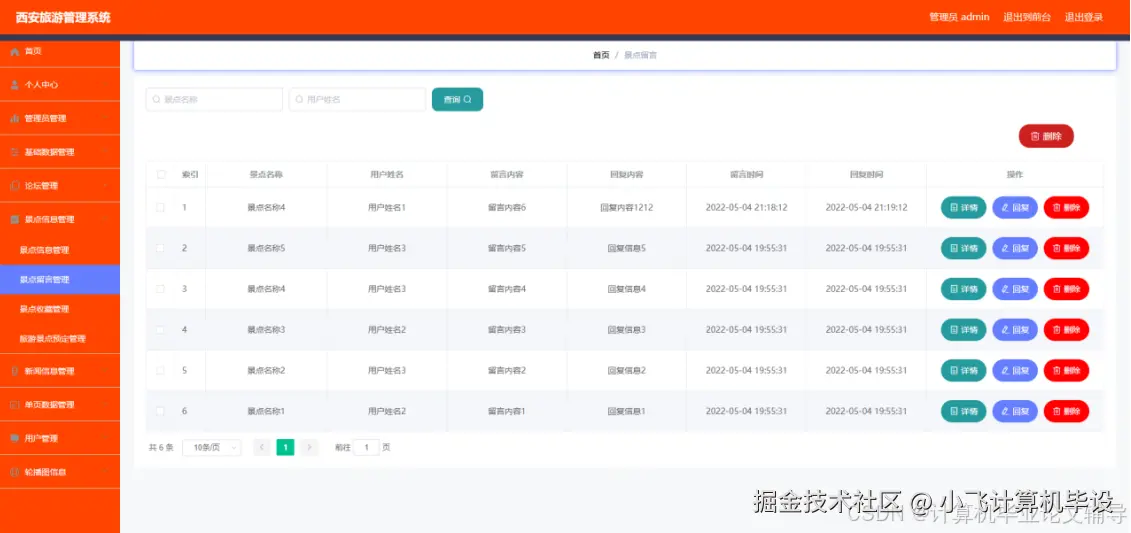1131x533 pixels.
Task: Toggle the select-all checkbox in table header
Action: (x=161, y=175)
